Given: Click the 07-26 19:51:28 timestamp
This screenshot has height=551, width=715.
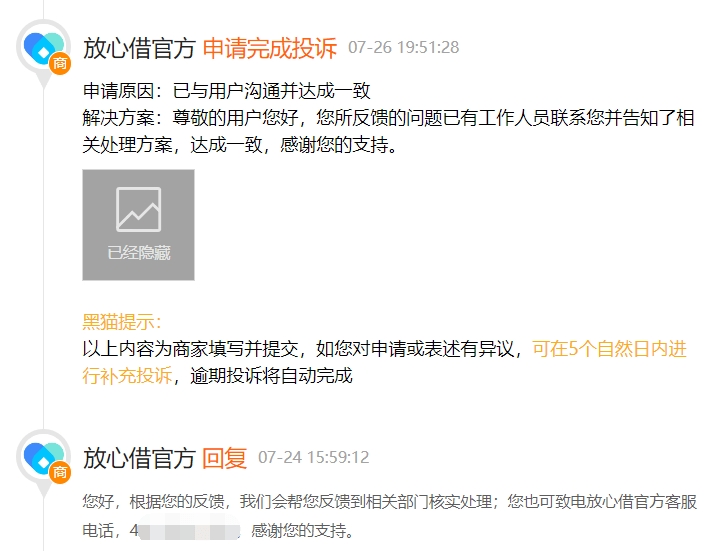Looking at the screenshot, I should [x=404, y=47].
